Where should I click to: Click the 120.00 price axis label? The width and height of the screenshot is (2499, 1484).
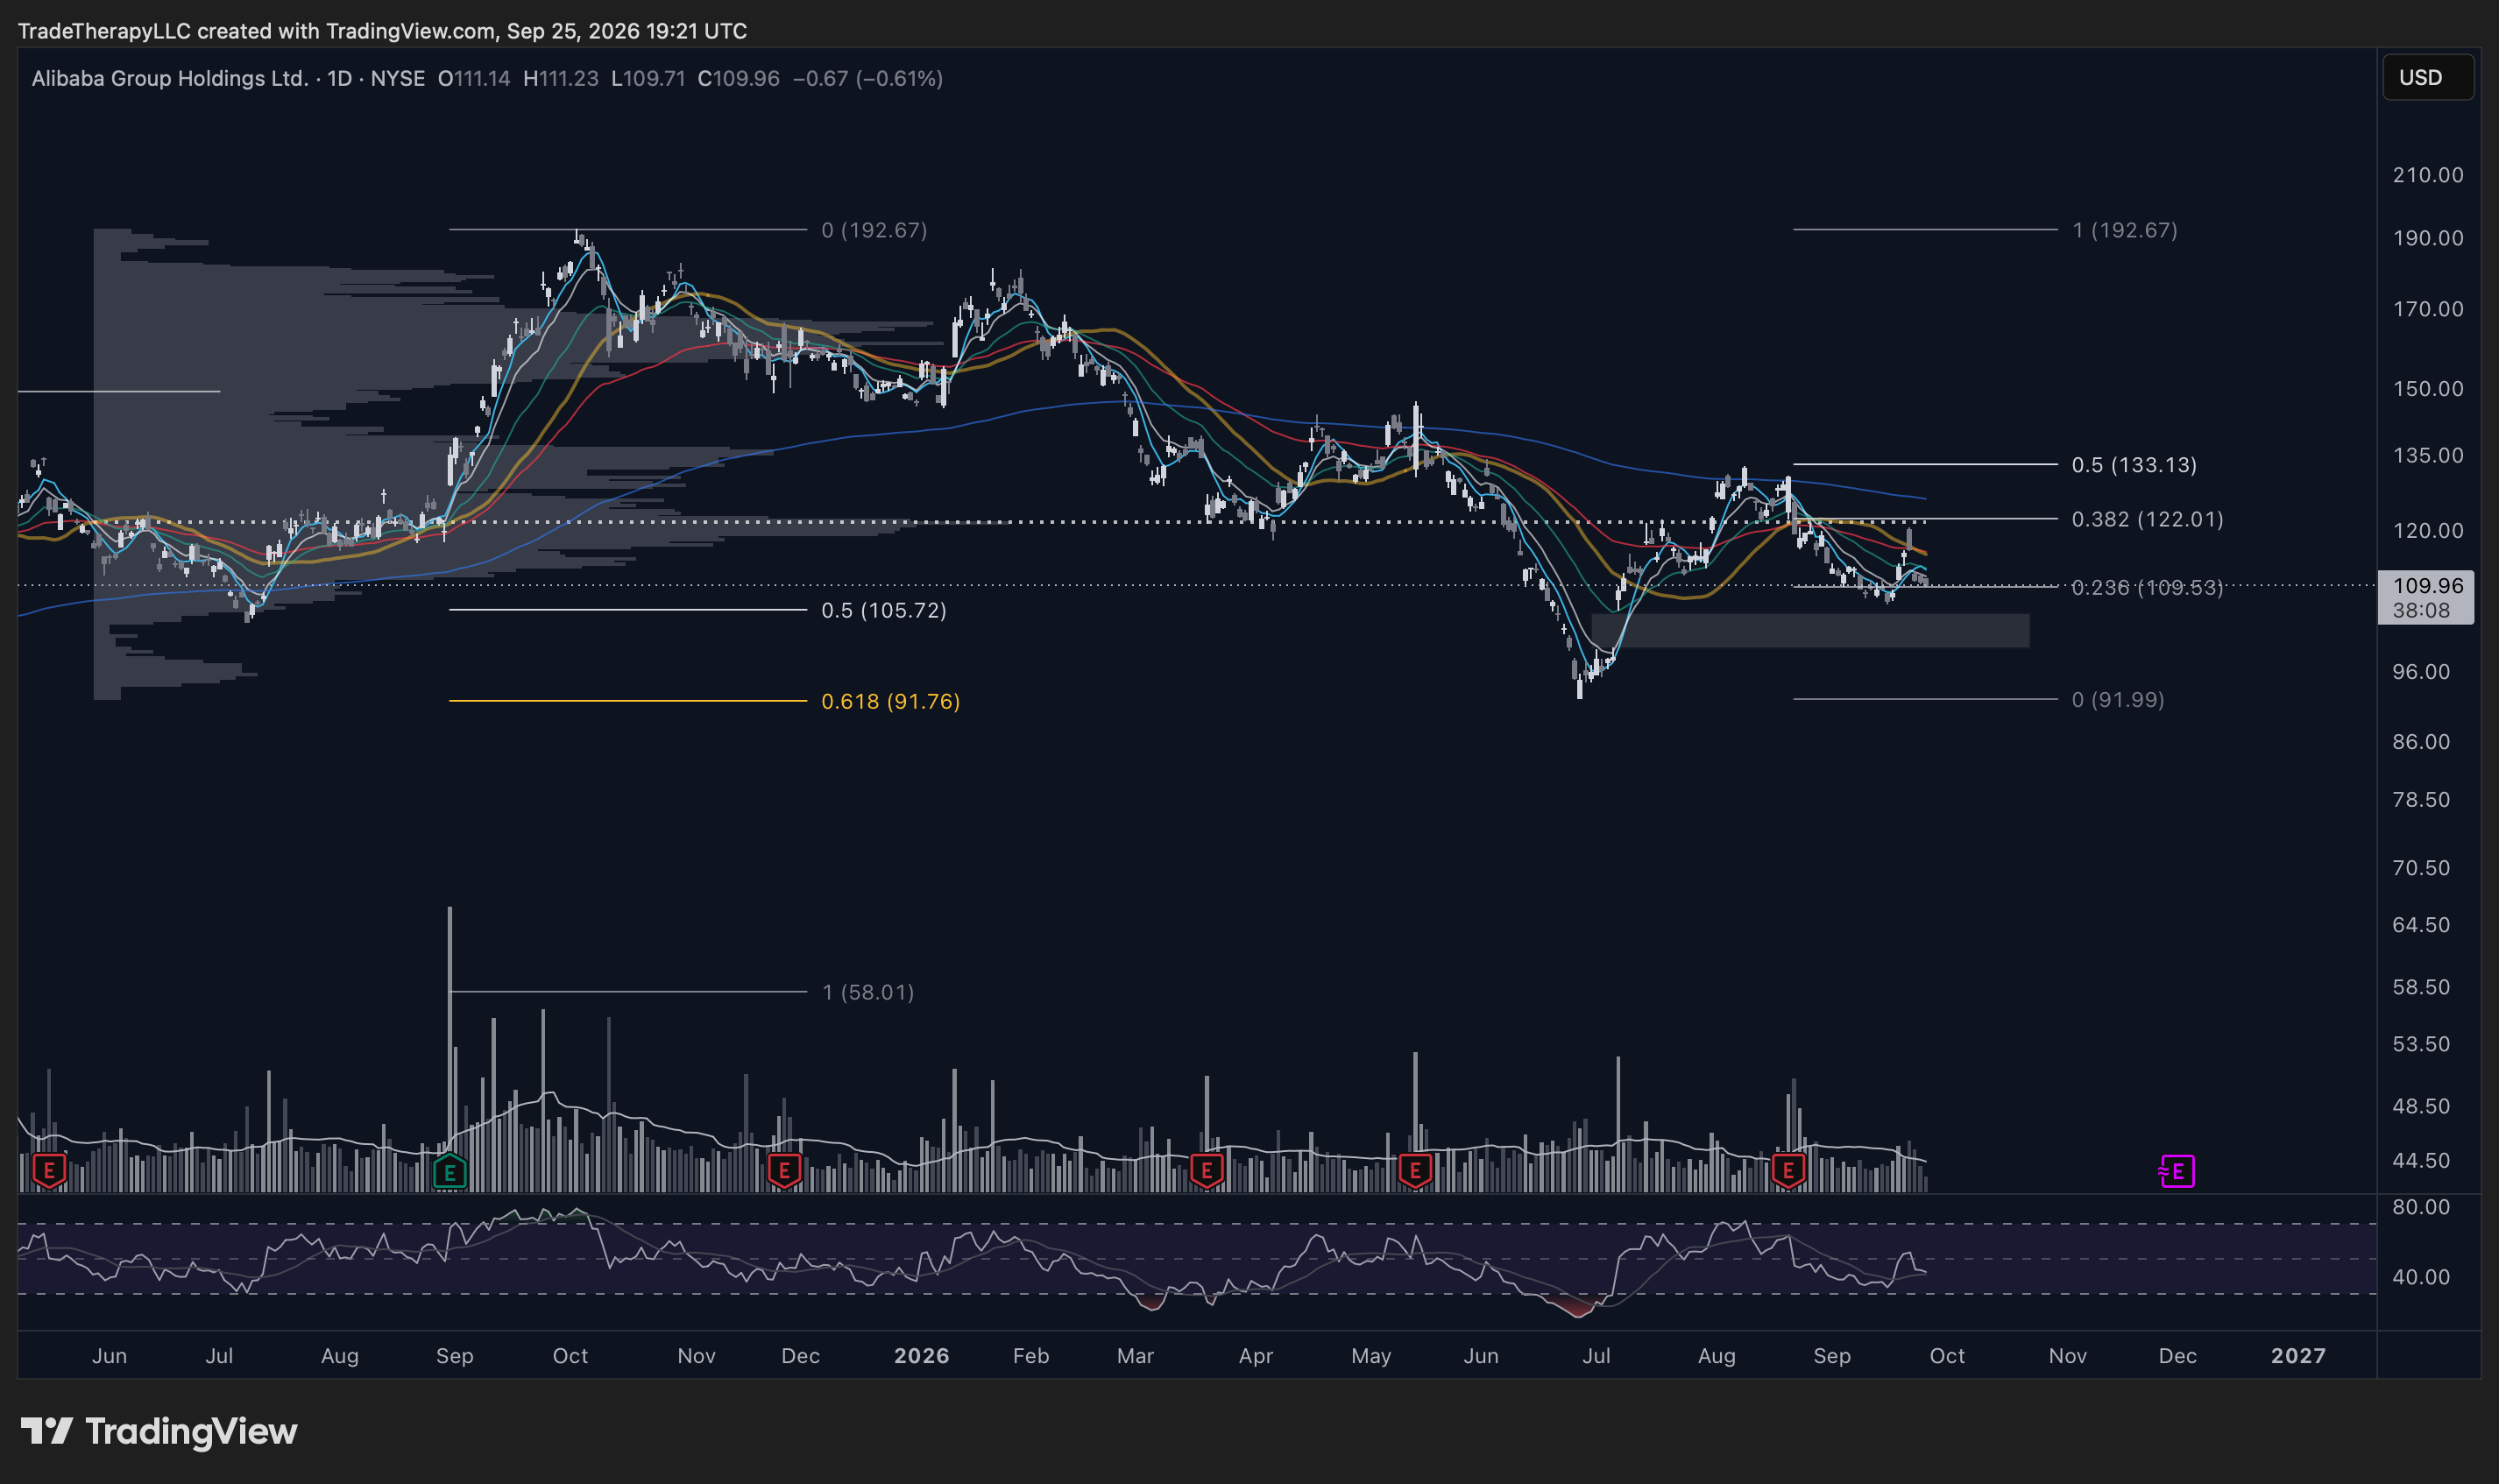tap(2428, 530)
